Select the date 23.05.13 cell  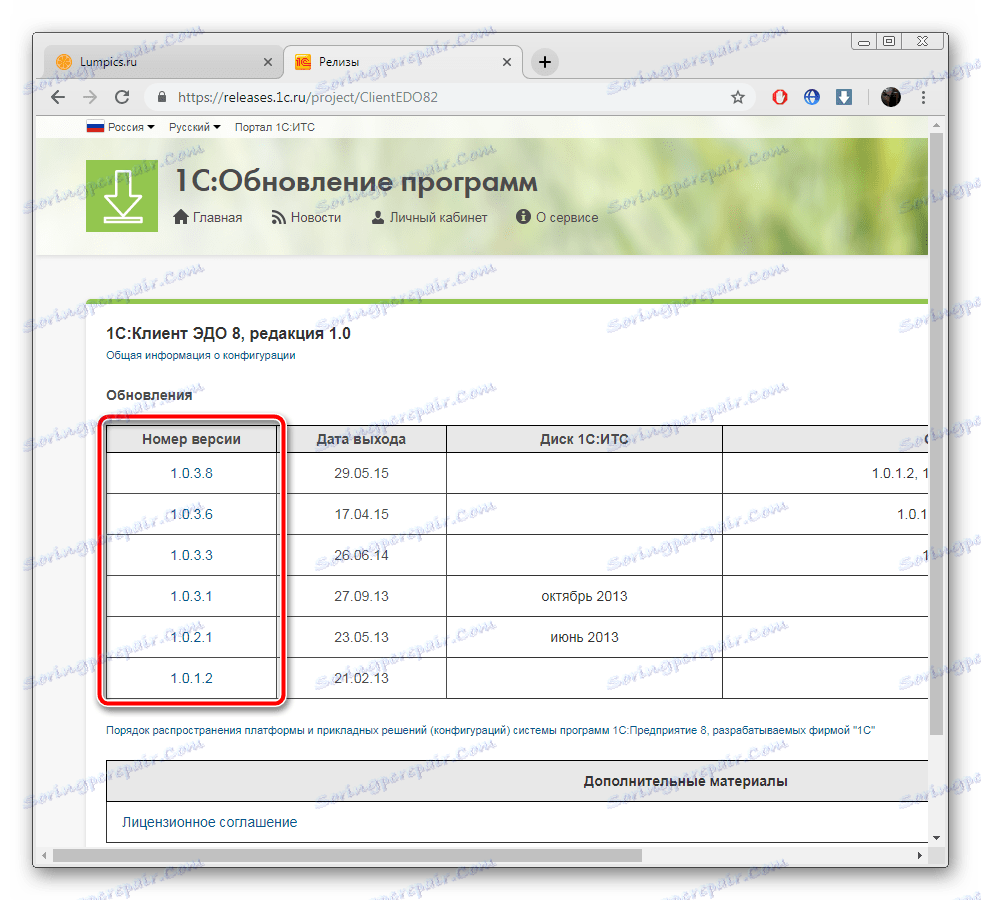[361, 637]
